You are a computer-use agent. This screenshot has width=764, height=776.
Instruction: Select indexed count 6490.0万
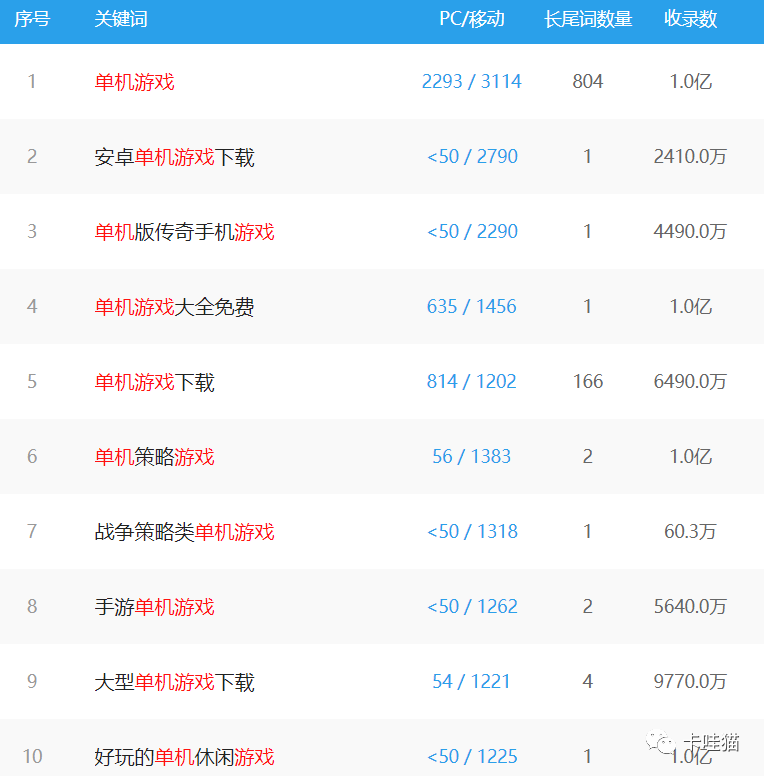click(x=690, y=382)
